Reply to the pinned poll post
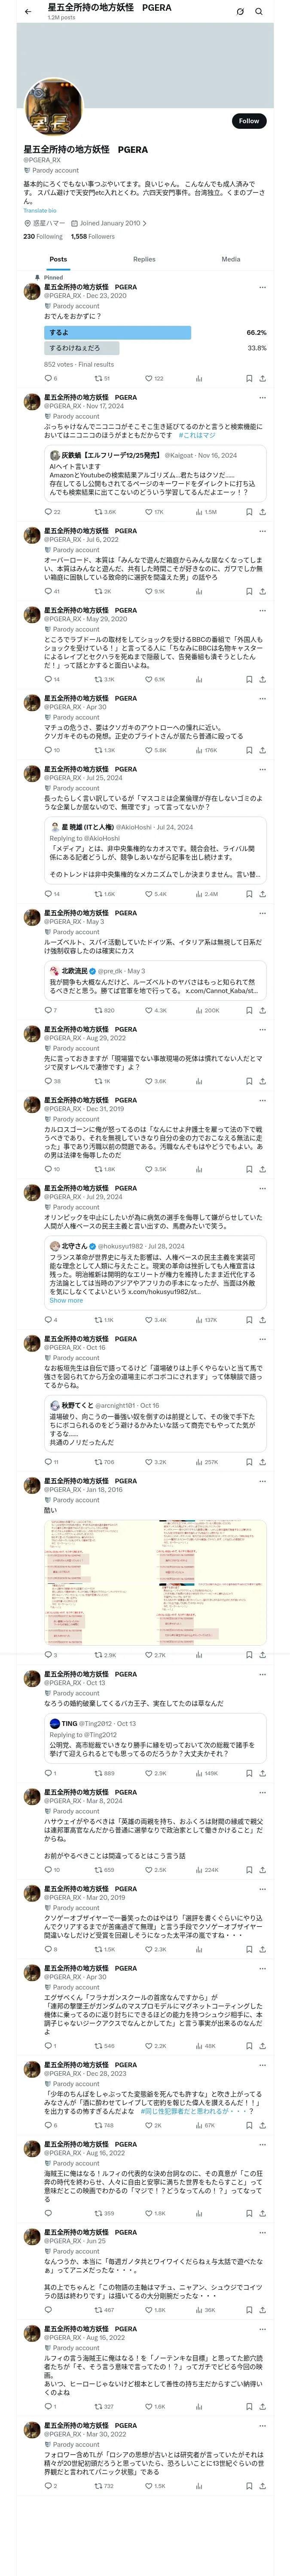The image size is (290, 2576). pyautogui.click(x=47, y=379)
